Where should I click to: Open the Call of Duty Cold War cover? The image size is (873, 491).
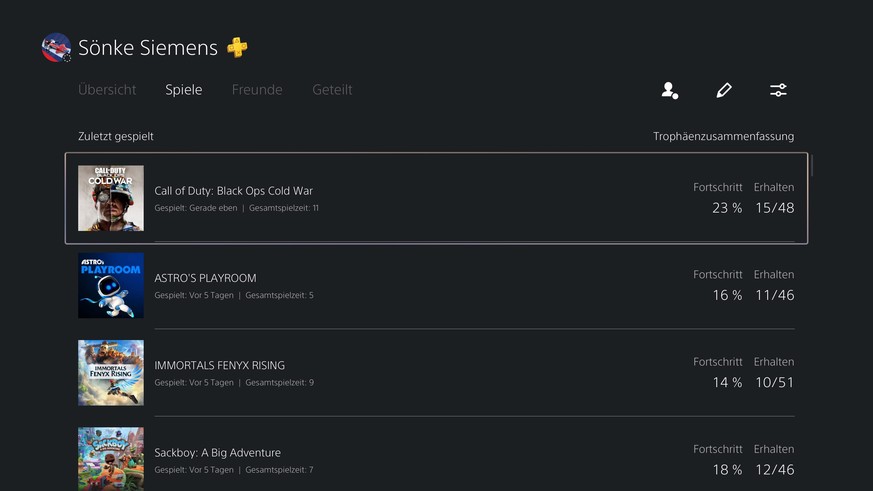point(111,198)
